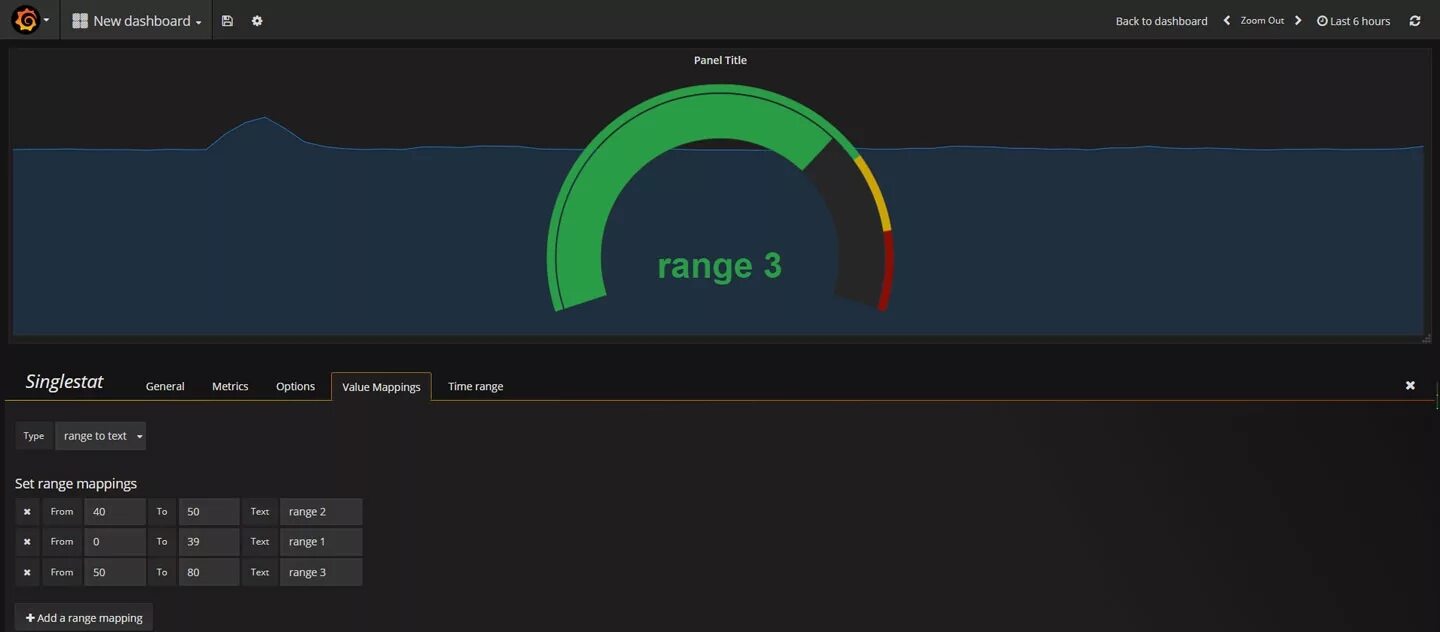Click the Text field containing range 3
This screenshot has width=1440, height=632.
321,573
